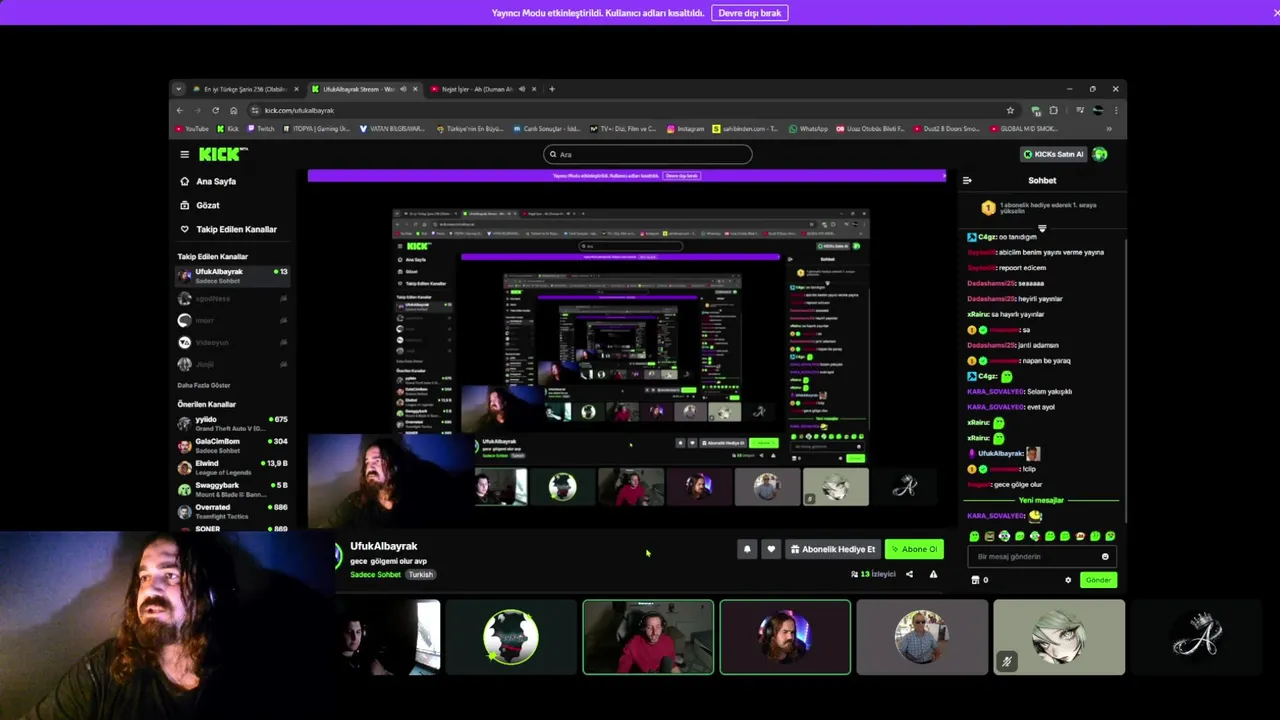Viewport: 1280px width, 720px height.
Task: Open the GalaCimBom recommended channel
Action: (233, 446)
